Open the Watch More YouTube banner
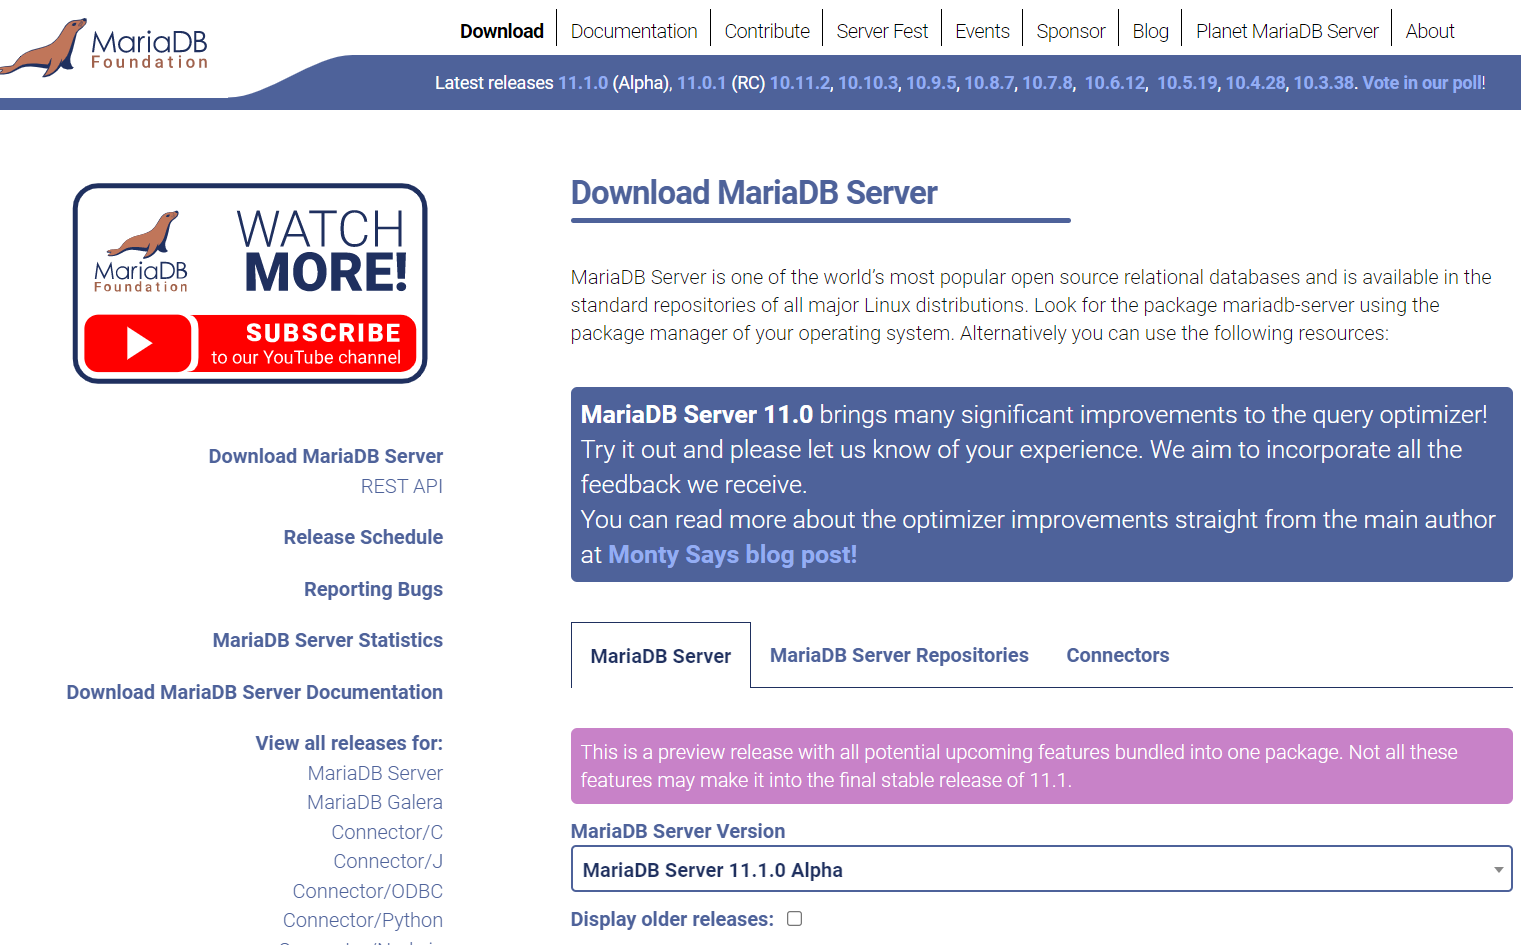The height and width of the screenshot is (945, 1521). point(250,283)
